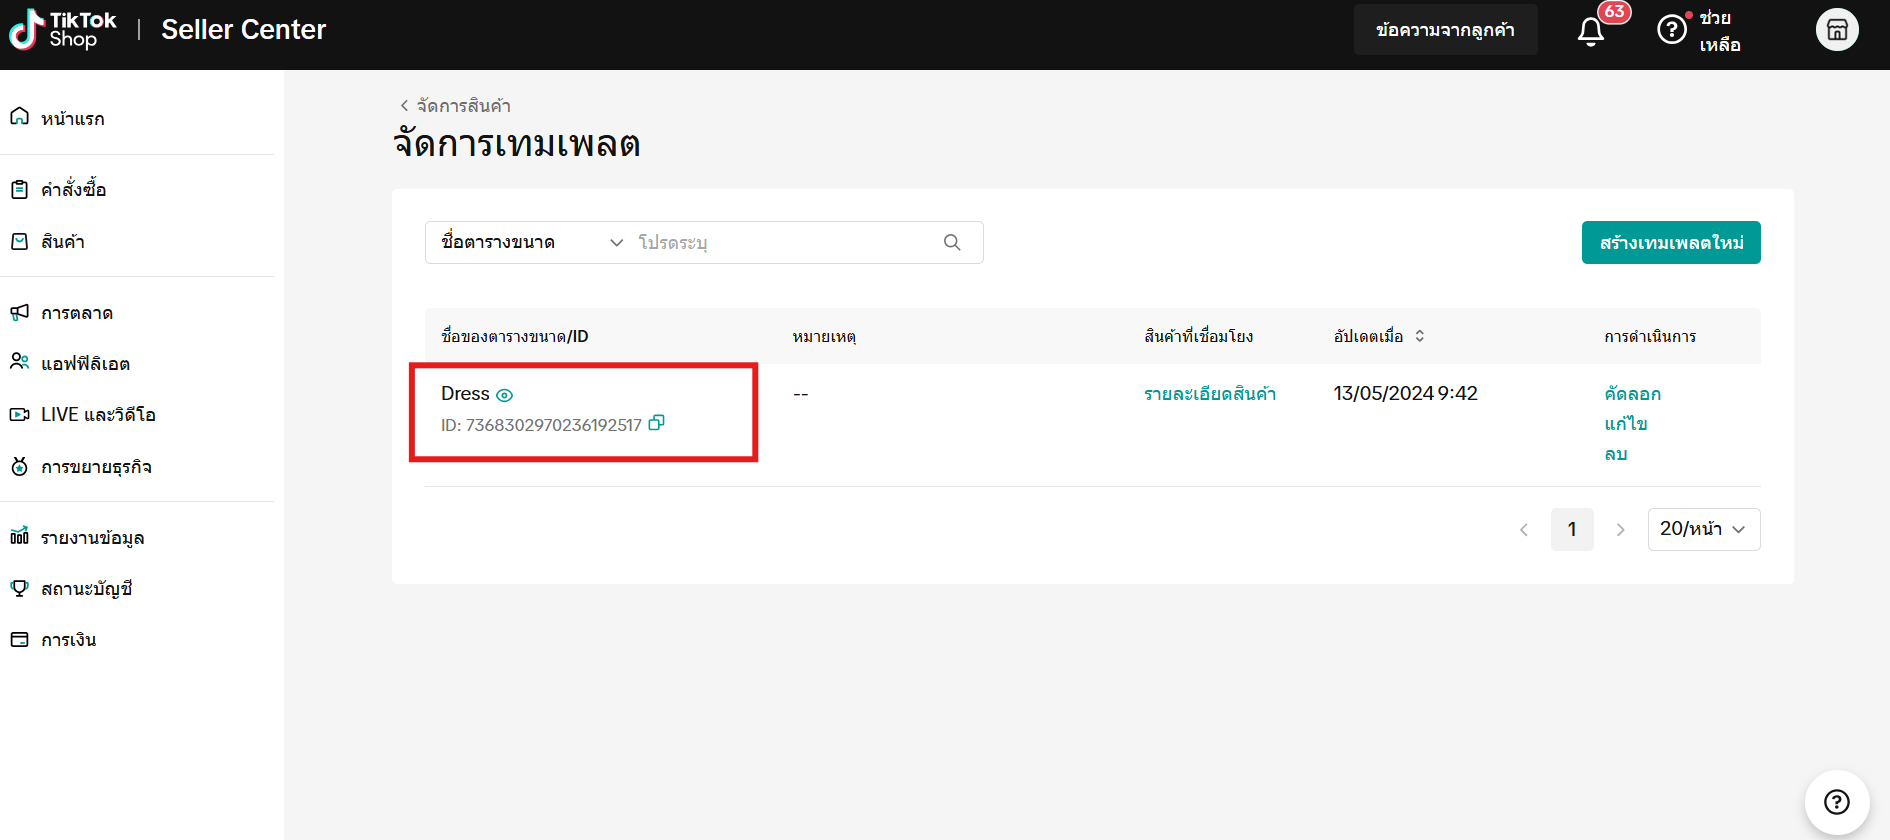Click the shop profile avatar icon
Viewport: 1890px width, 840px height.
click(x=1836, y=30)
